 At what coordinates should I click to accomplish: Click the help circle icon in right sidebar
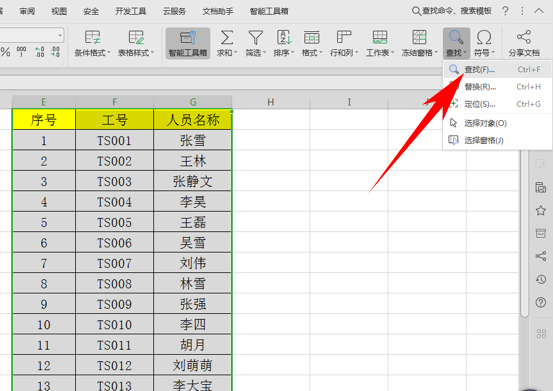tap(541, 302)
